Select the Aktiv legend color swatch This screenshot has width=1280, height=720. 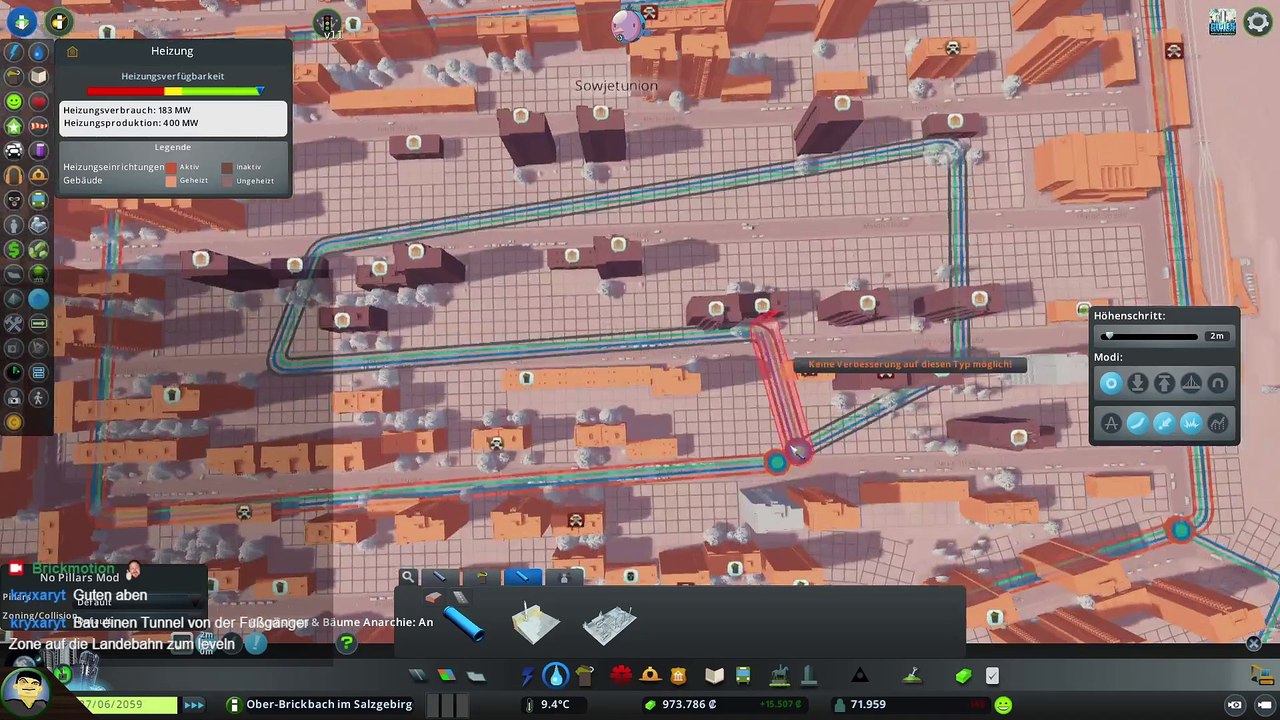click(x=171, y=167)
